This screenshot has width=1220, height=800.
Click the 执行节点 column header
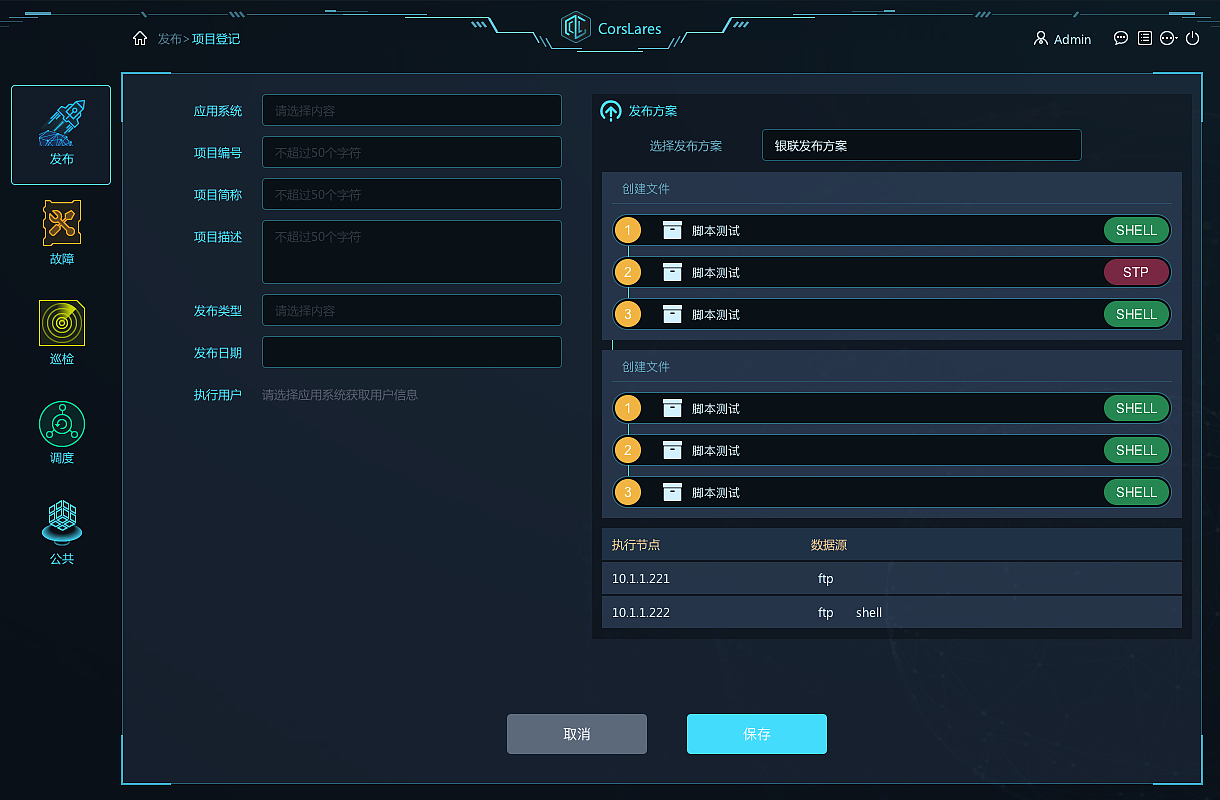[x=636, y=545]
